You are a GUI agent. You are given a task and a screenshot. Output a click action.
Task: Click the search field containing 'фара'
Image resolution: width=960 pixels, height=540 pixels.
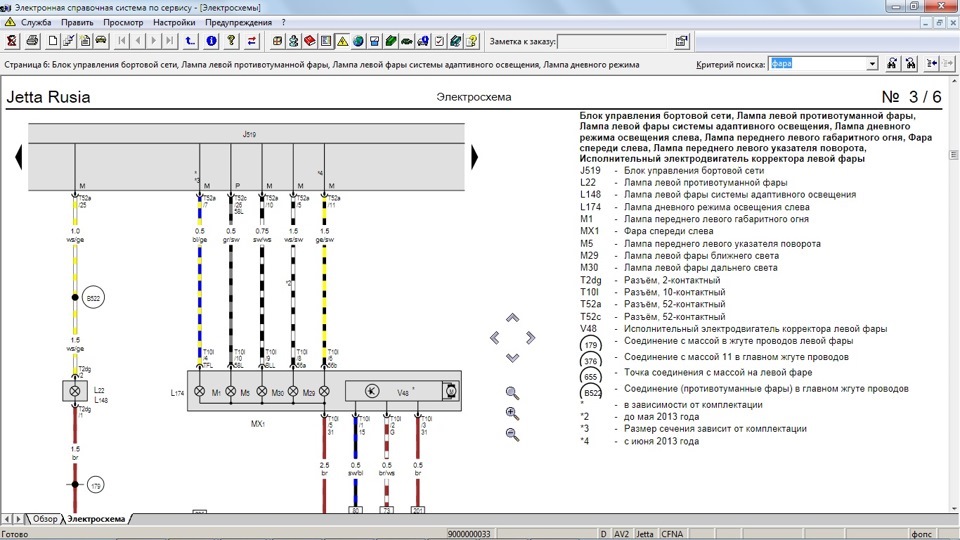pyautogui.click(x=818, y=64)
